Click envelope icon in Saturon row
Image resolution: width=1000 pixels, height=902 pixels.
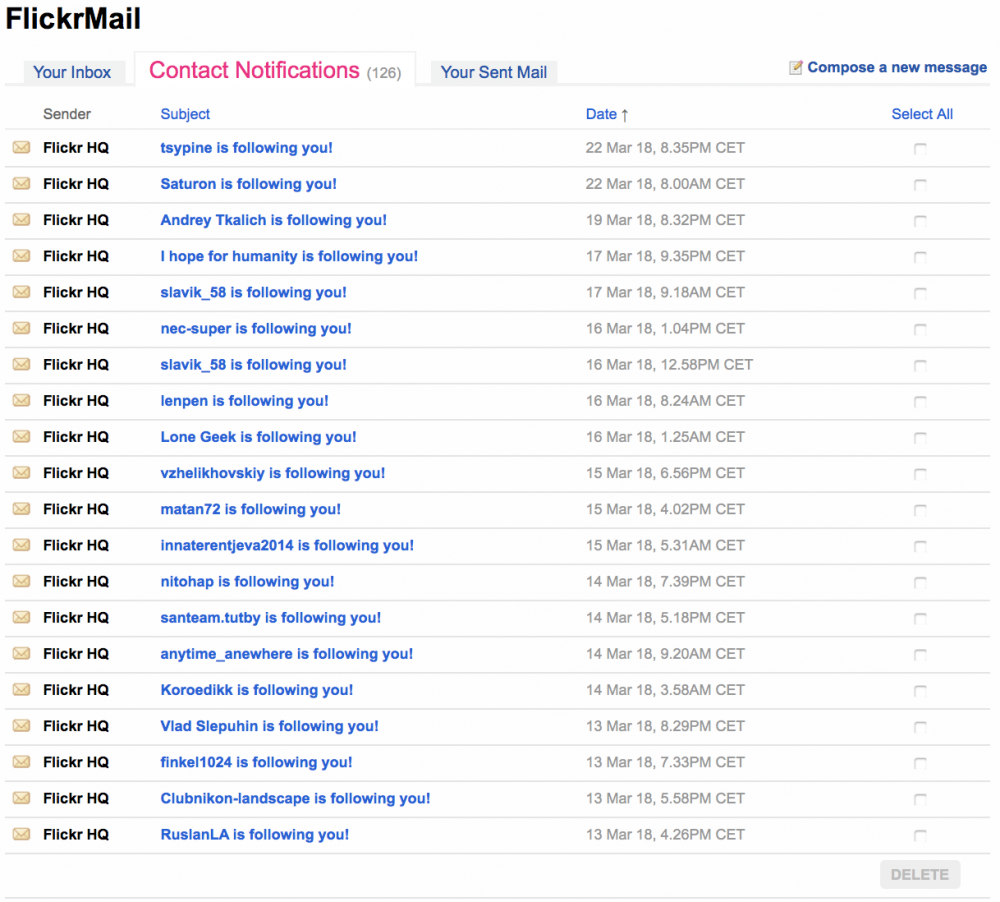[21, 184]
